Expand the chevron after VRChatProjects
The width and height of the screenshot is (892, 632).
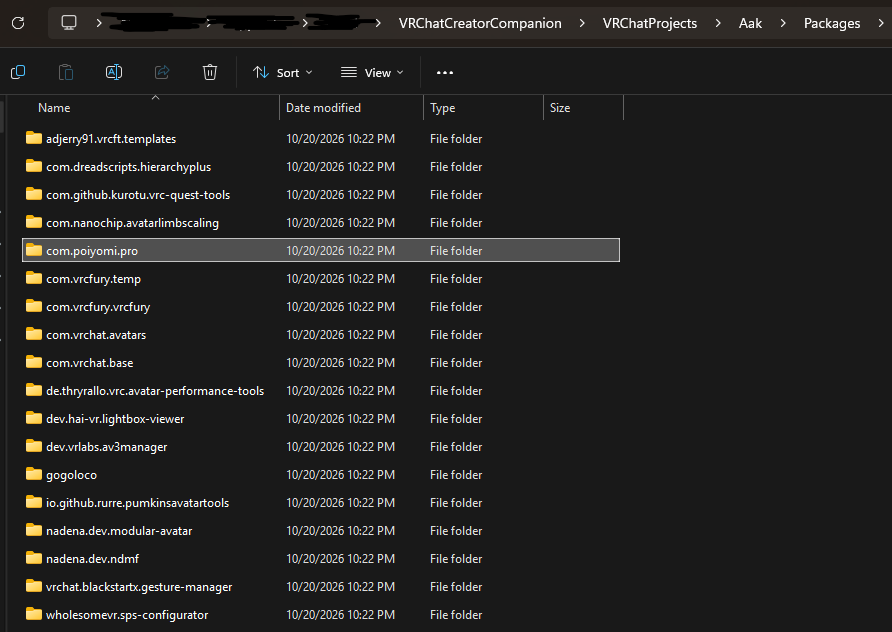pos(718,23)
